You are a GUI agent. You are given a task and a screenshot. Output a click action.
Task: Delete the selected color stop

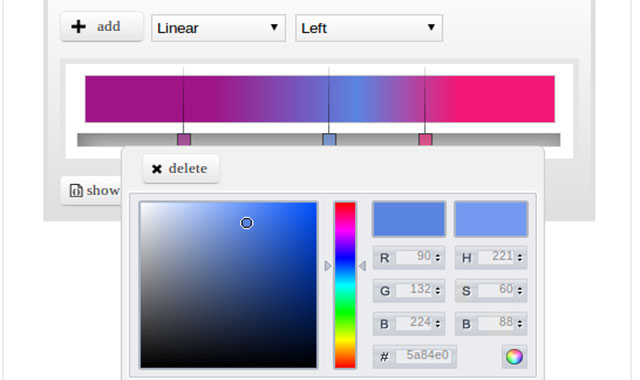[181, 169]
